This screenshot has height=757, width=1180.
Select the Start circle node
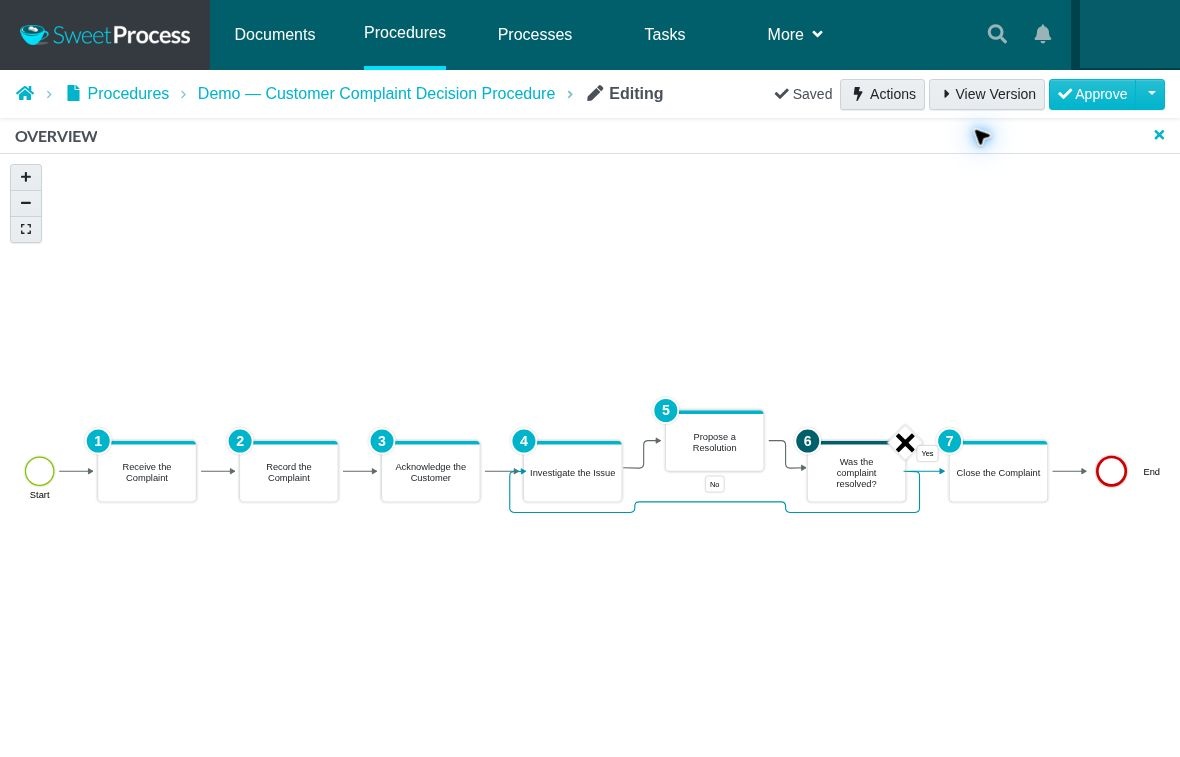coord(40,472)
